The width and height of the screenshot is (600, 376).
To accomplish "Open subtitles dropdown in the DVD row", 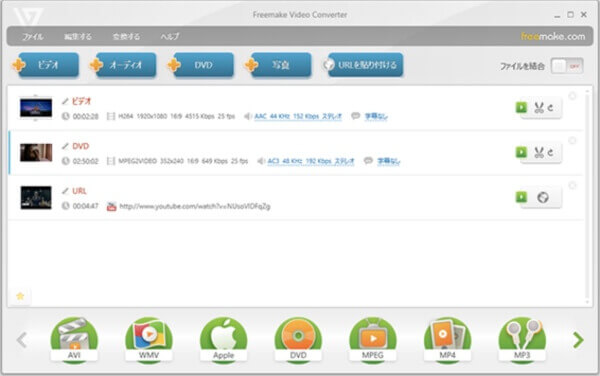I will click(388, 161).
